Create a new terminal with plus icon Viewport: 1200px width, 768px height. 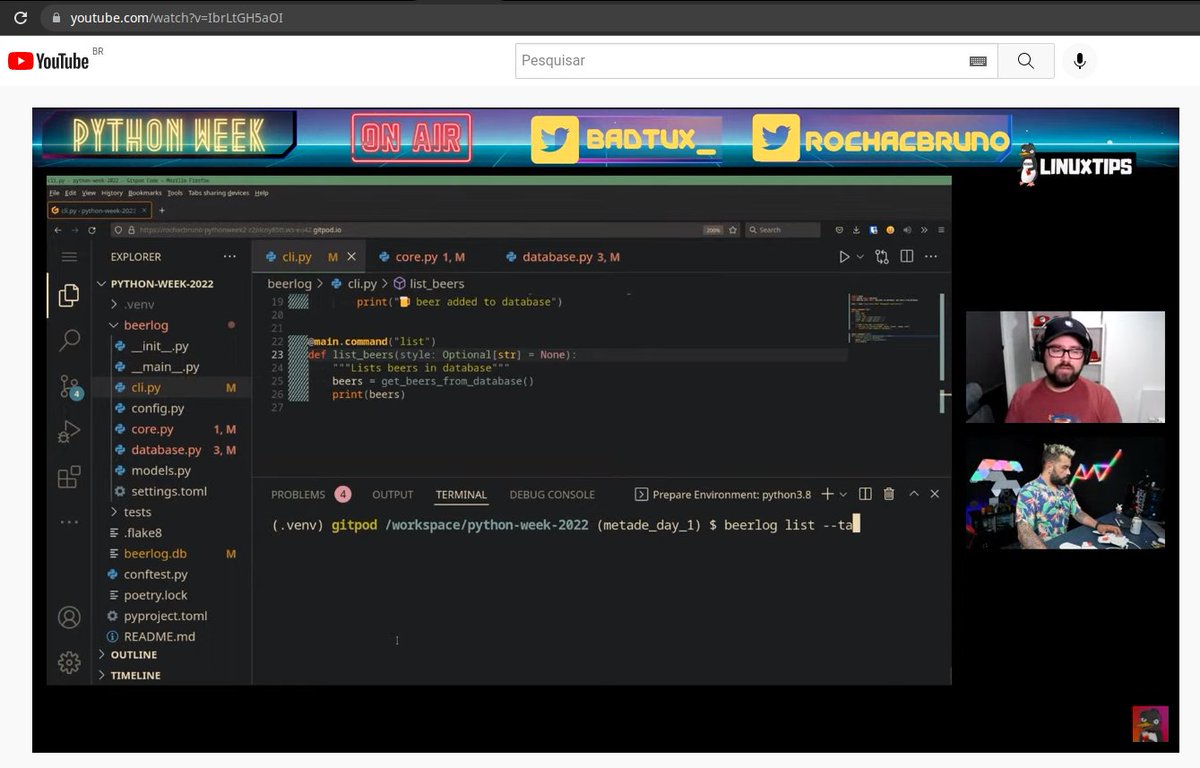pyautogui.click(x=827, y=494)
